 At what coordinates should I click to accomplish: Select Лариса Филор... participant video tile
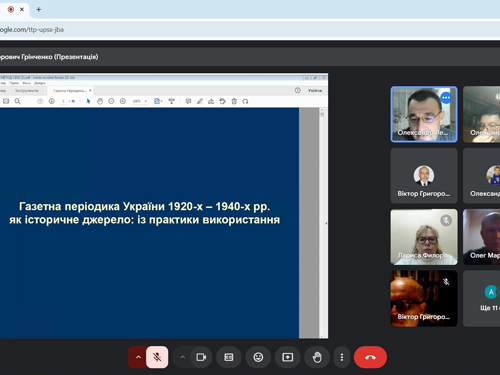(x=424, y=237)
